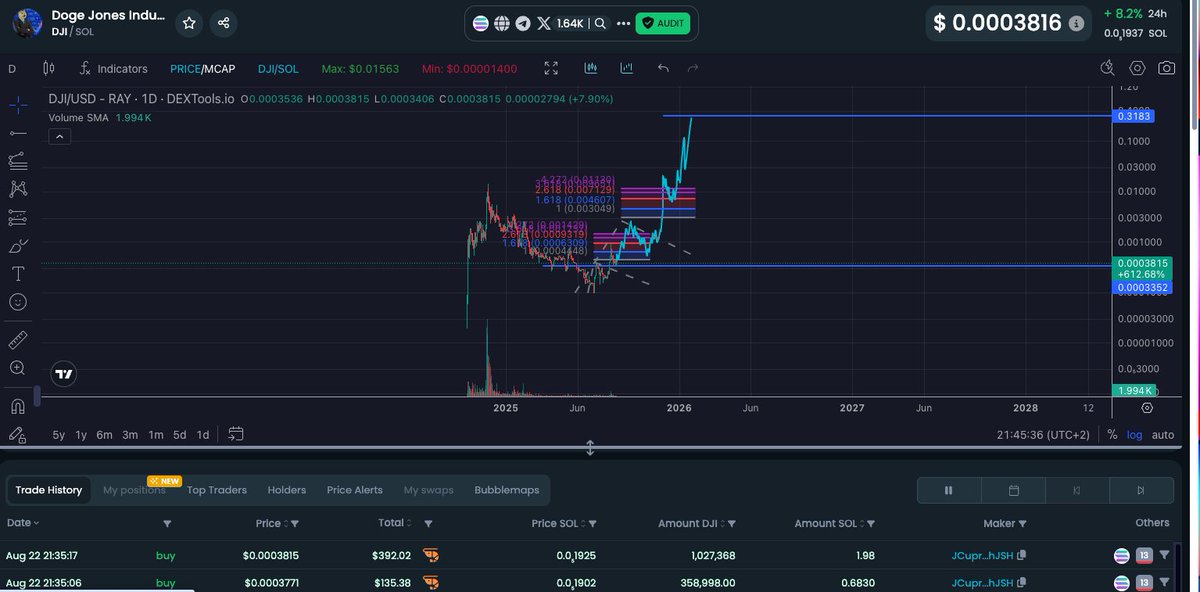Screen dimensions: 1200x592
Task: Toggle lock all drawings pencil icon
Action: [x=17, y=434]
